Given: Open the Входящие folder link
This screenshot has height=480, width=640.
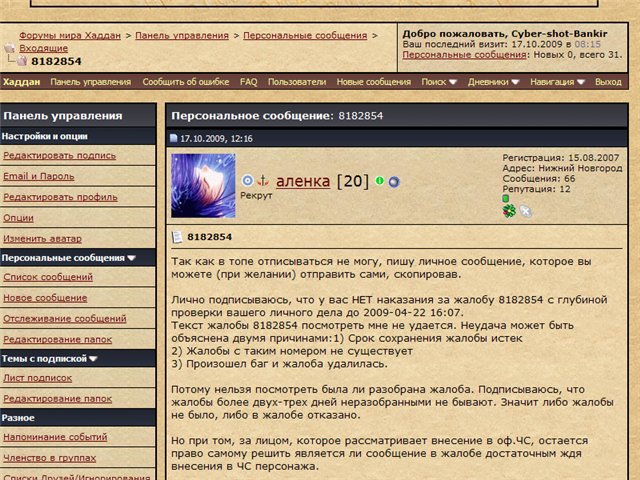Looking at the screenshot, I should click(x=44, y=48).
